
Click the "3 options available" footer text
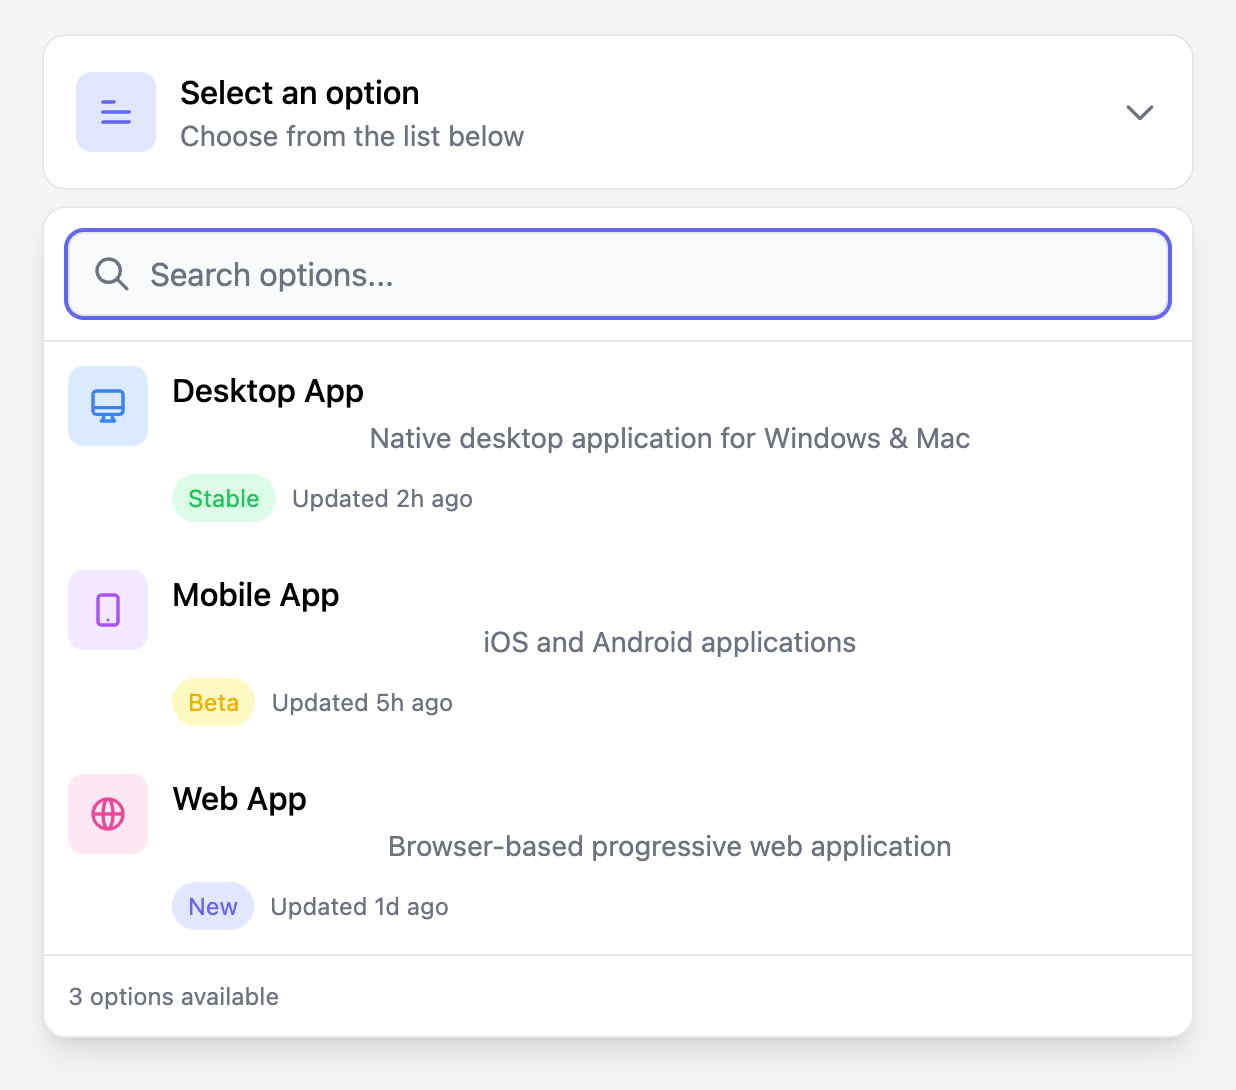[174, 997]
